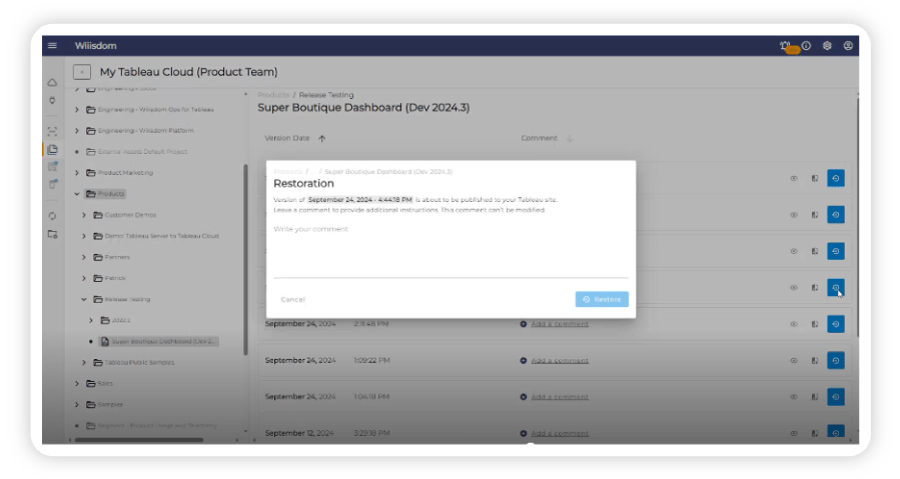Expand the Customer Demos folder
Screen dimensions: 900x479
coord(84,215)
